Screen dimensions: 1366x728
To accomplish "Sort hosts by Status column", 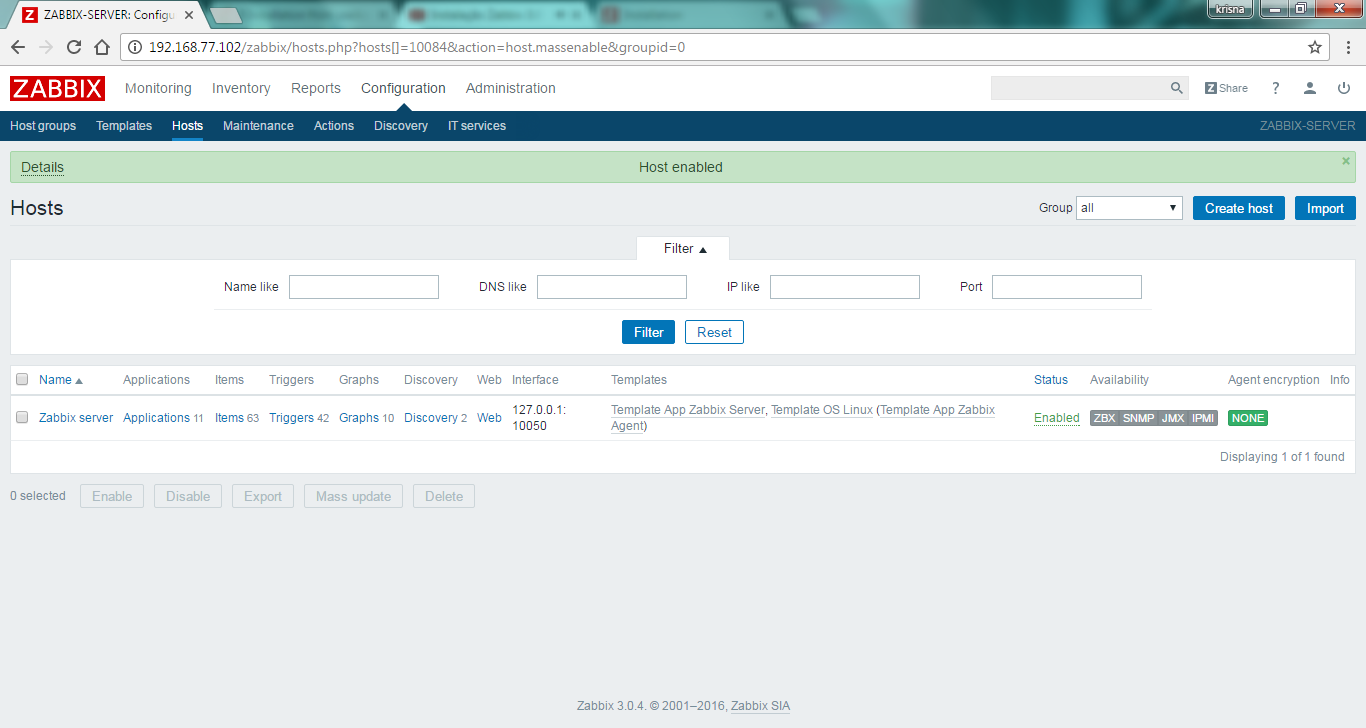I will coord(1051,380).
